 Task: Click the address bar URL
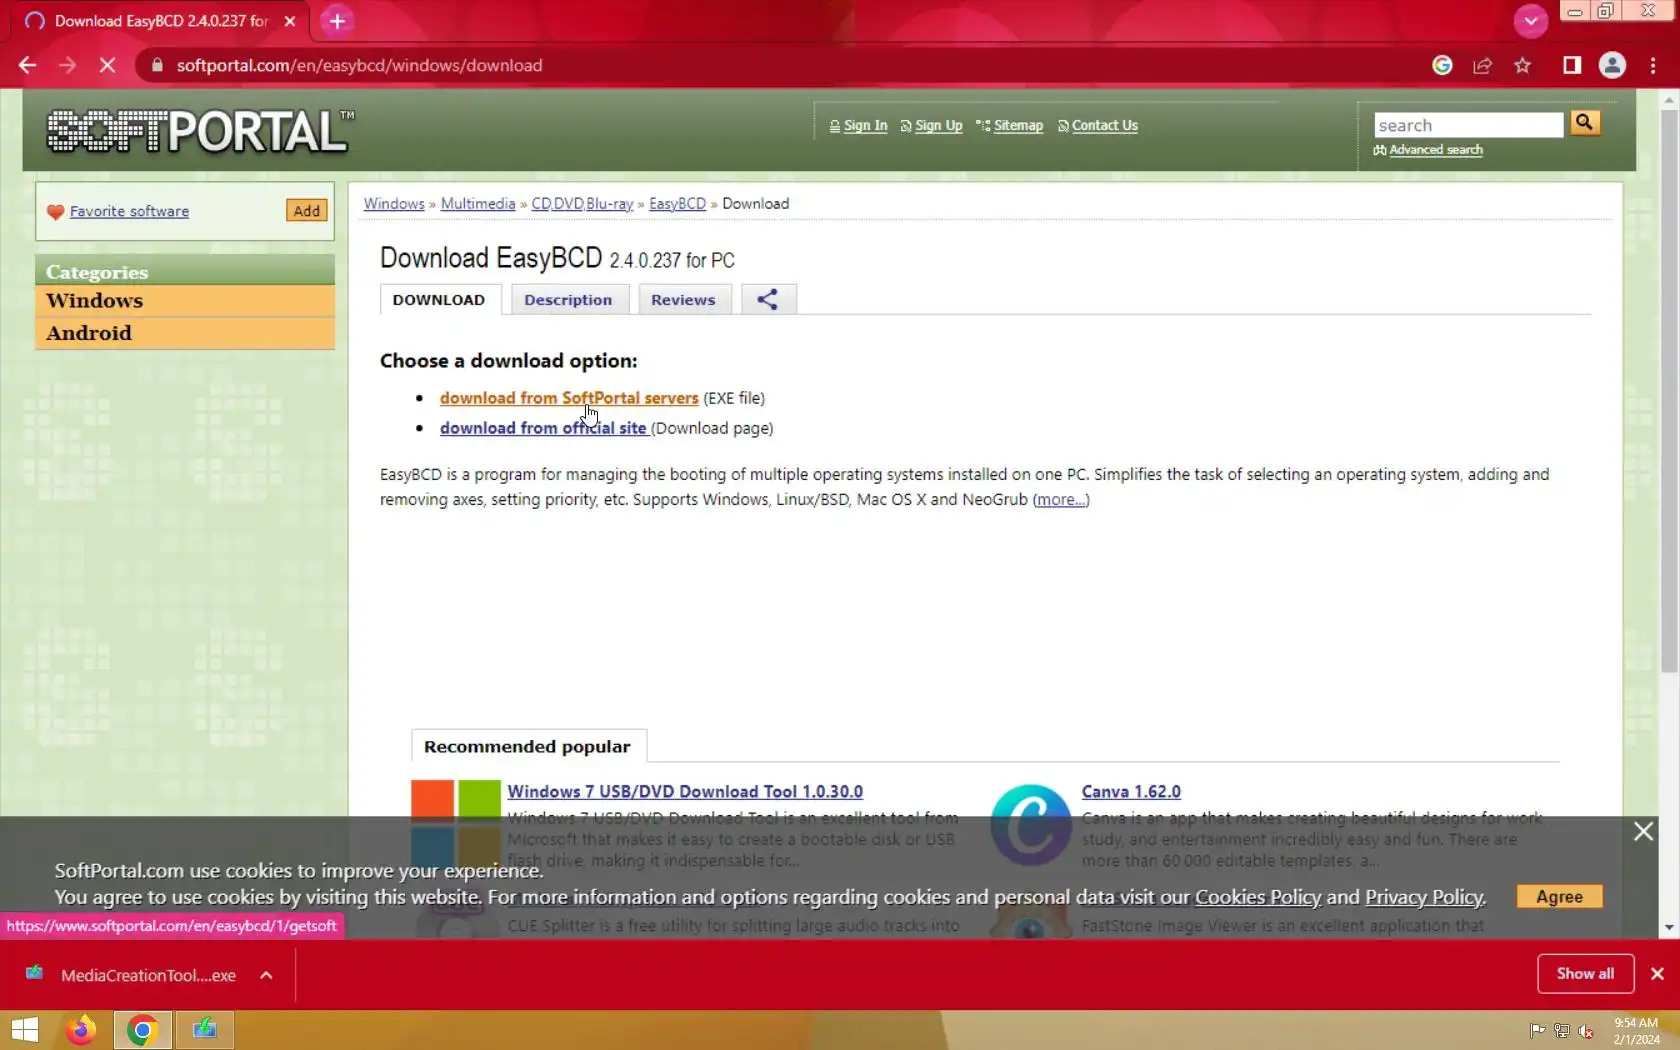359,65
